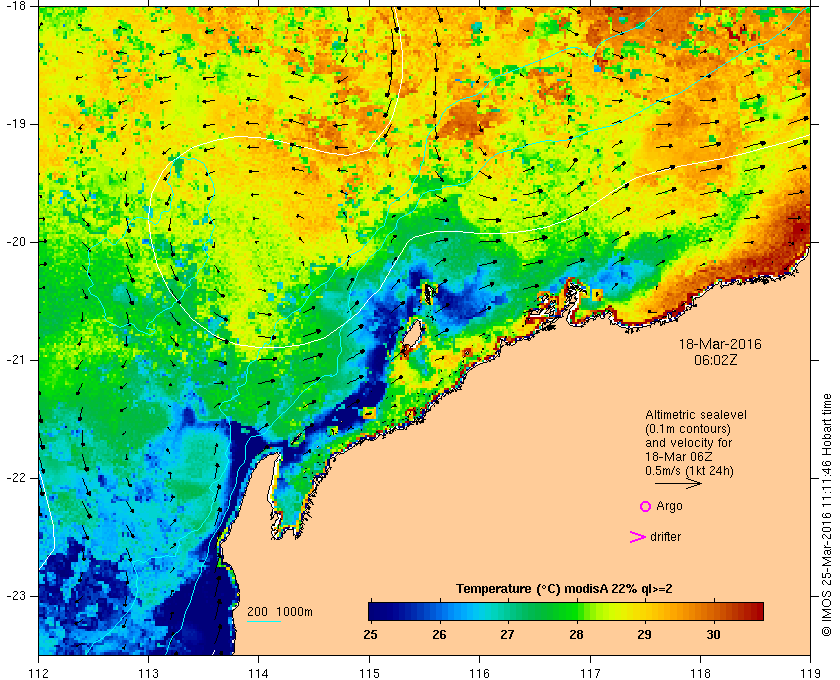Screen dimensions: 840x680
Task: Click the 'Altimetric sealevel' legend text
Action: tap(695, 415)
